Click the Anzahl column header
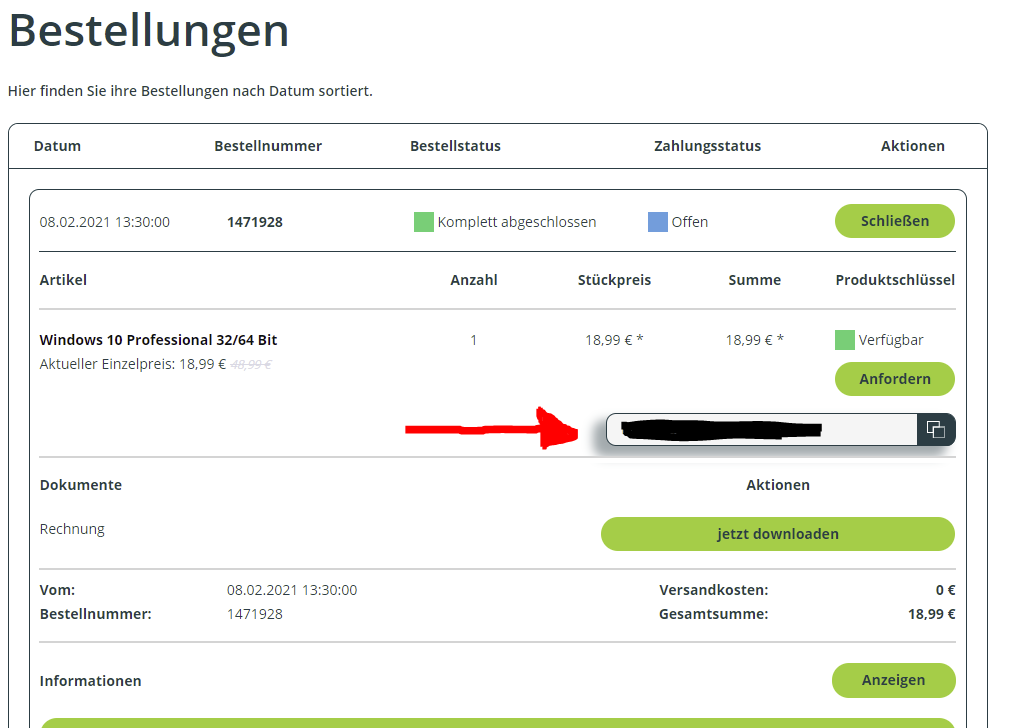This screenshot has width=1017, height=728. click(474, 280)
